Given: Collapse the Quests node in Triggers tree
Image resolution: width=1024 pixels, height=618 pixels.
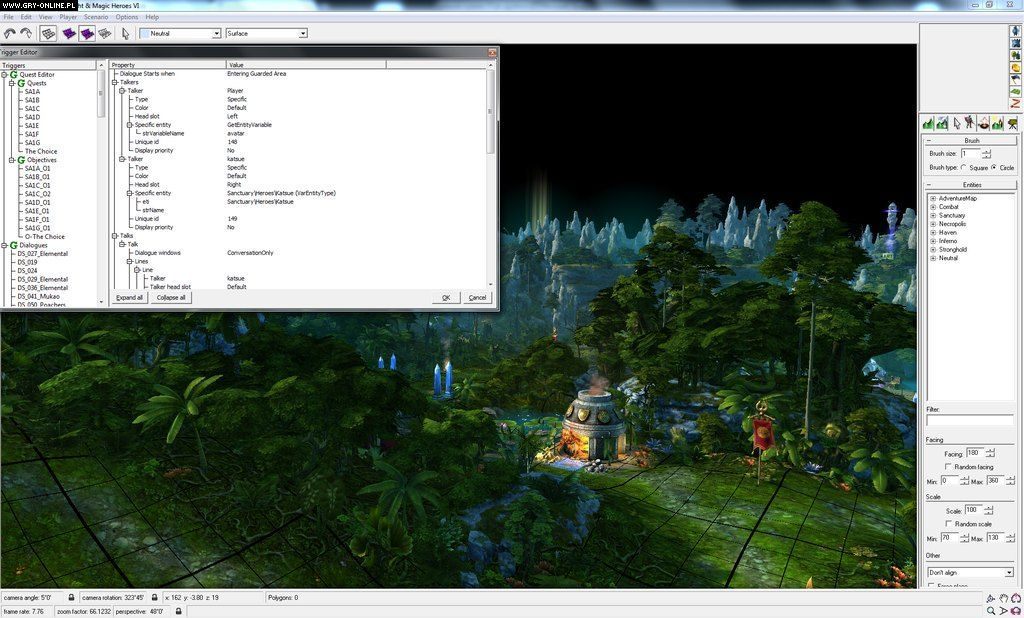Looking at the screenshot, I should click(x=12, y=84).
